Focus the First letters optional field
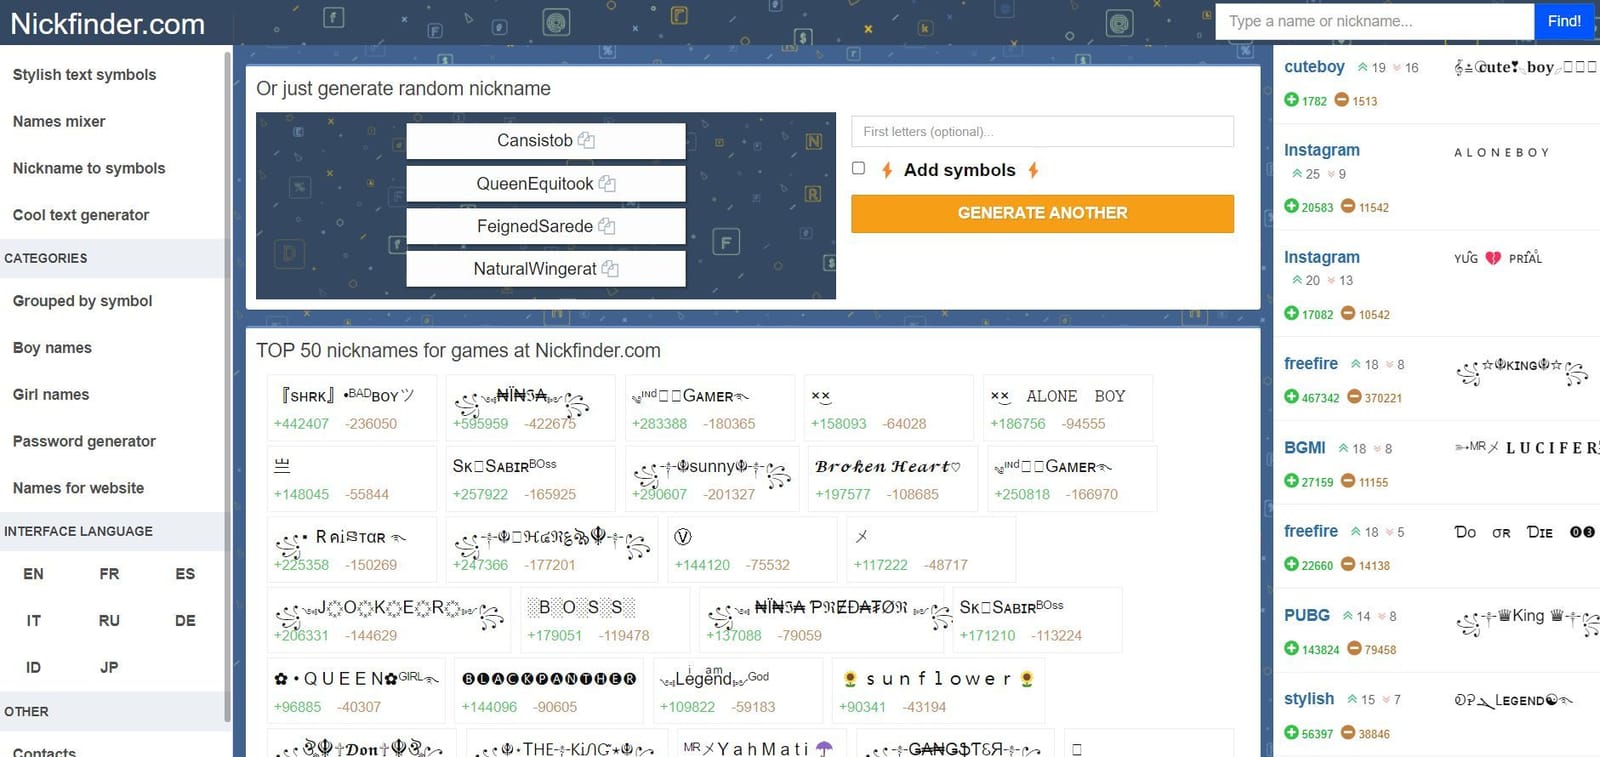Image resolution: width=1600 pixels, height=757 pixels. (x=1042, y=131)
